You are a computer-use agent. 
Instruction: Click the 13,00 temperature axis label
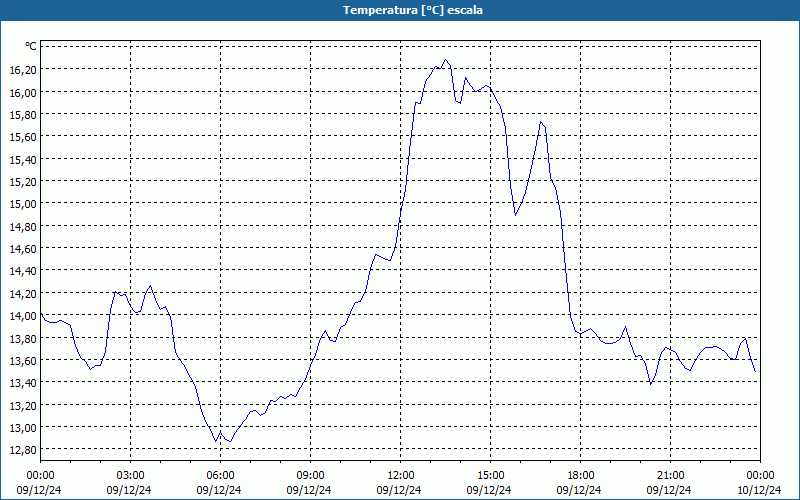23,428
